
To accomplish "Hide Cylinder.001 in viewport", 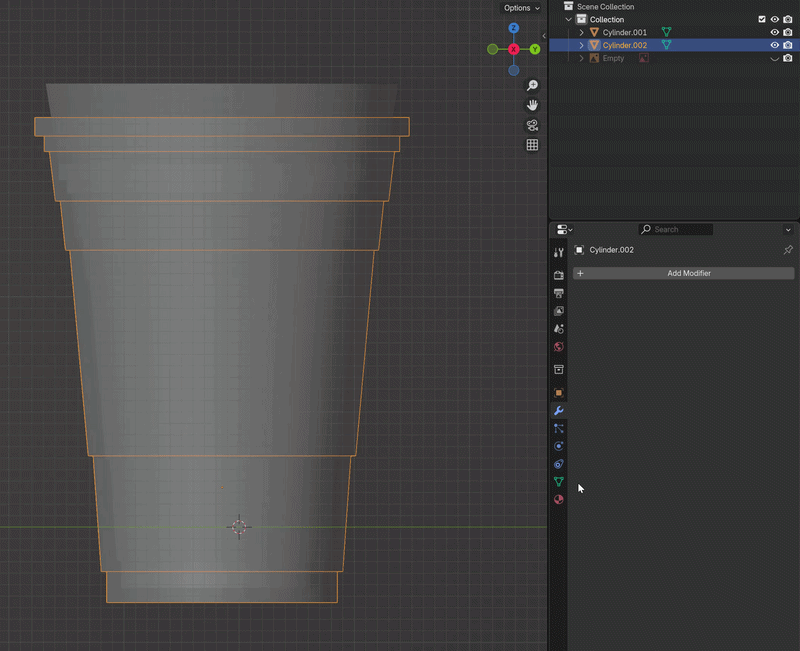I will [x=774, y=32].
